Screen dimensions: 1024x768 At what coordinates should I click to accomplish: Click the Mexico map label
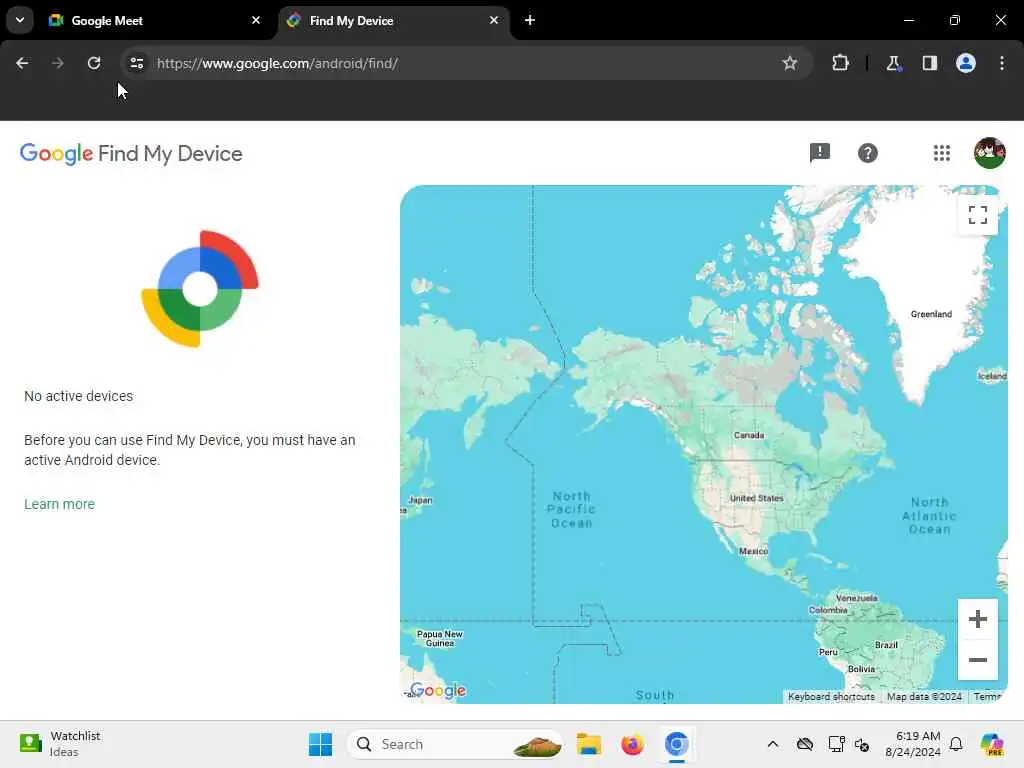(754, 551)
